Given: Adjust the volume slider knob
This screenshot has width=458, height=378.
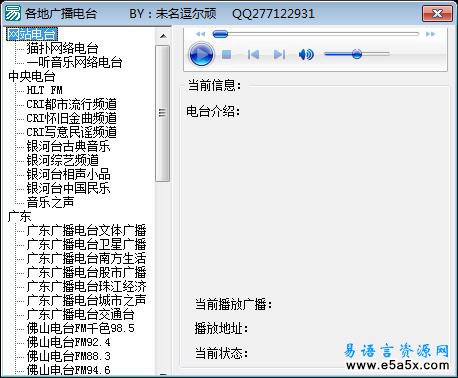Looking at the screenshot, I should point(357,54).
